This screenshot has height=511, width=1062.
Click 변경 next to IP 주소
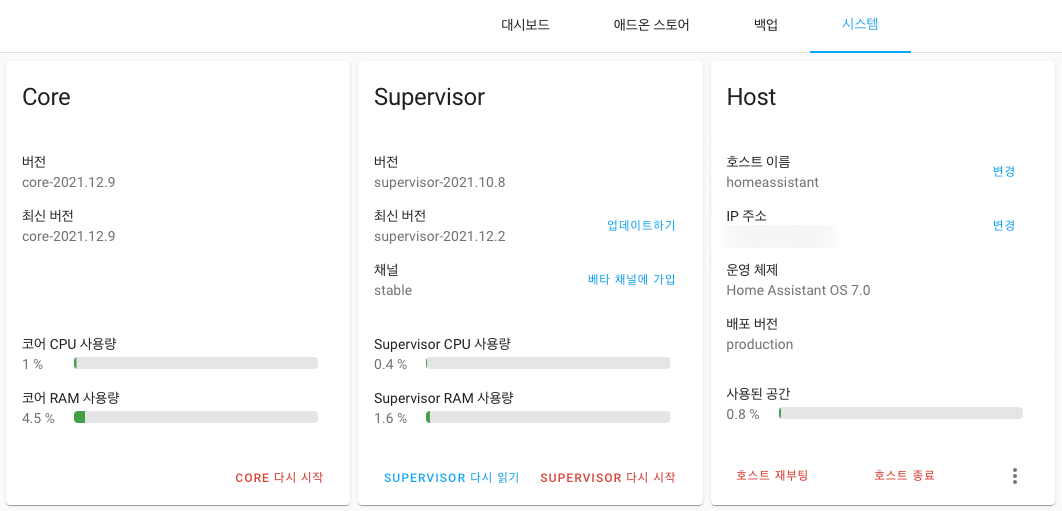tap(1004, 226)
